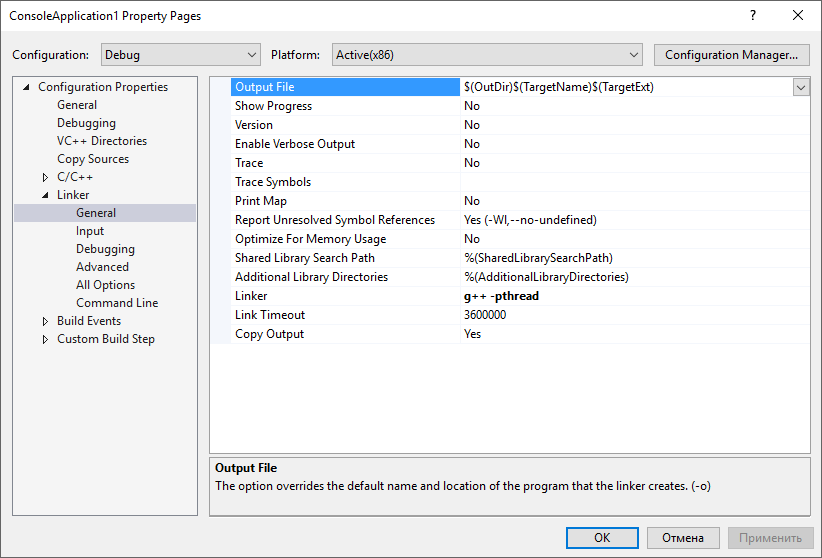
Task: Click the Print Map No value
Action: tap(472, 201)
